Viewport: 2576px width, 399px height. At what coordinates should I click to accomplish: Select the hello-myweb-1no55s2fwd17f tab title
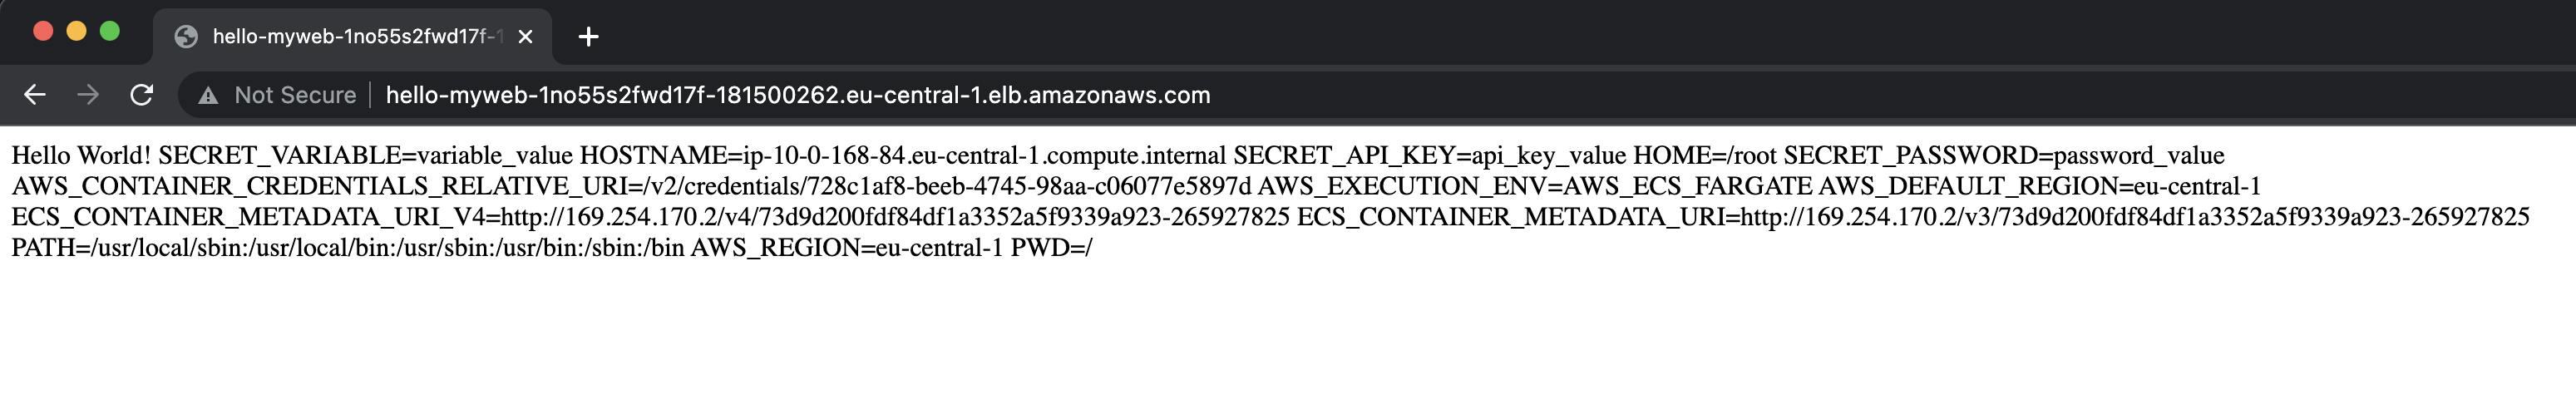point(355,37)
